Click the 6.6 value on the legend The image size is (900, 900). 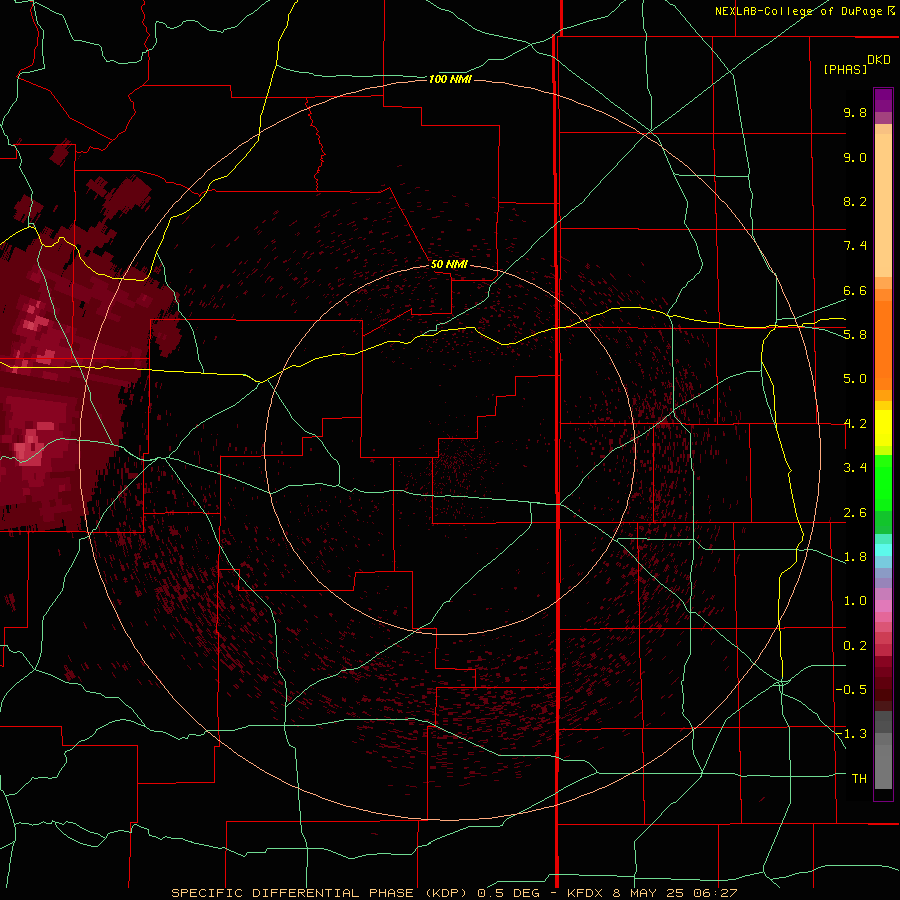(x=855, y=290)
